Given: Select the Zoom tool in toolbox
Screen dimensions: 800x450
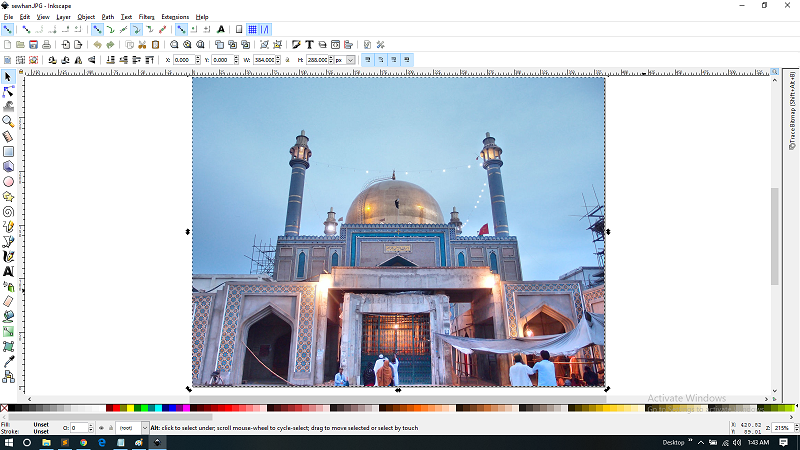Looking at the screenshot, I should 8,120.
